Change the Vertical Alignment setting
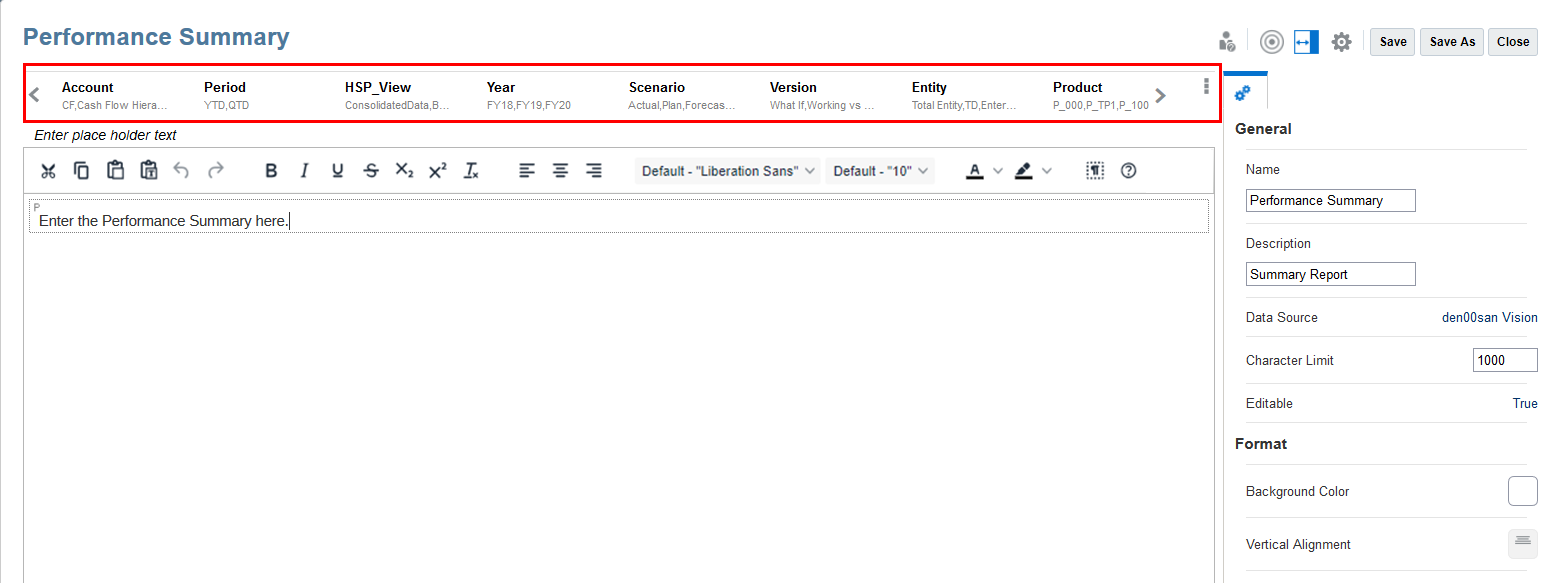Image resolution: width=1563 pixels, height=583 pixels. (x=1522, y=543)
